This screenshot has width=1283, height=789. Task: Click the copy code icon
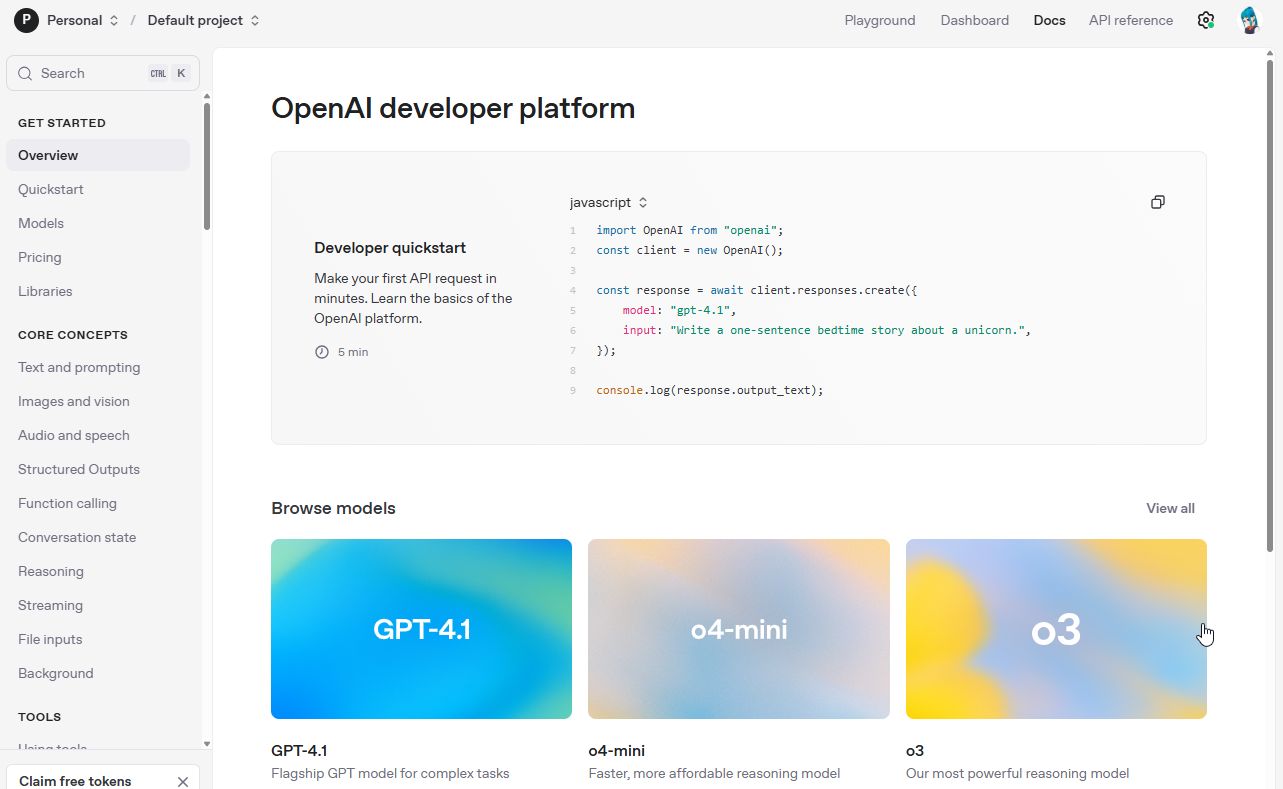tap(1157, 202)
